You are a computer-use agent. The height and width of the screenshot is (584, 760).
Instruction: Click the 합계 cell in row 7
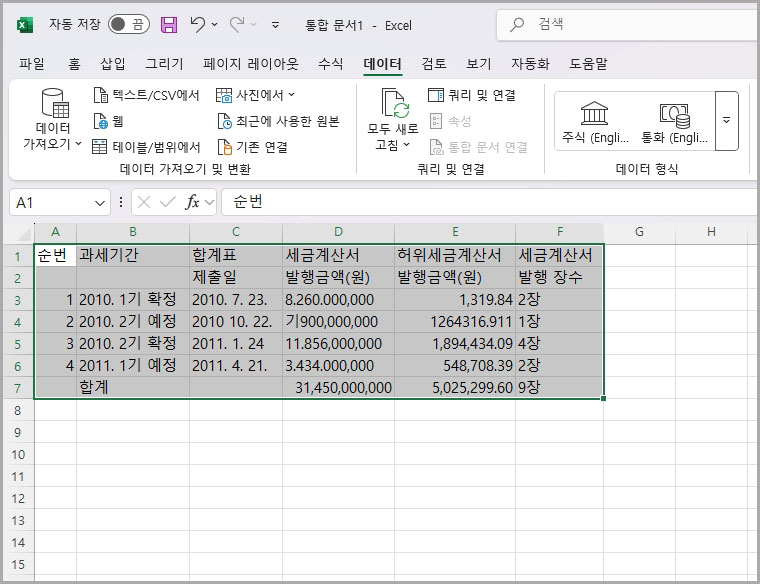pos(133,388)
